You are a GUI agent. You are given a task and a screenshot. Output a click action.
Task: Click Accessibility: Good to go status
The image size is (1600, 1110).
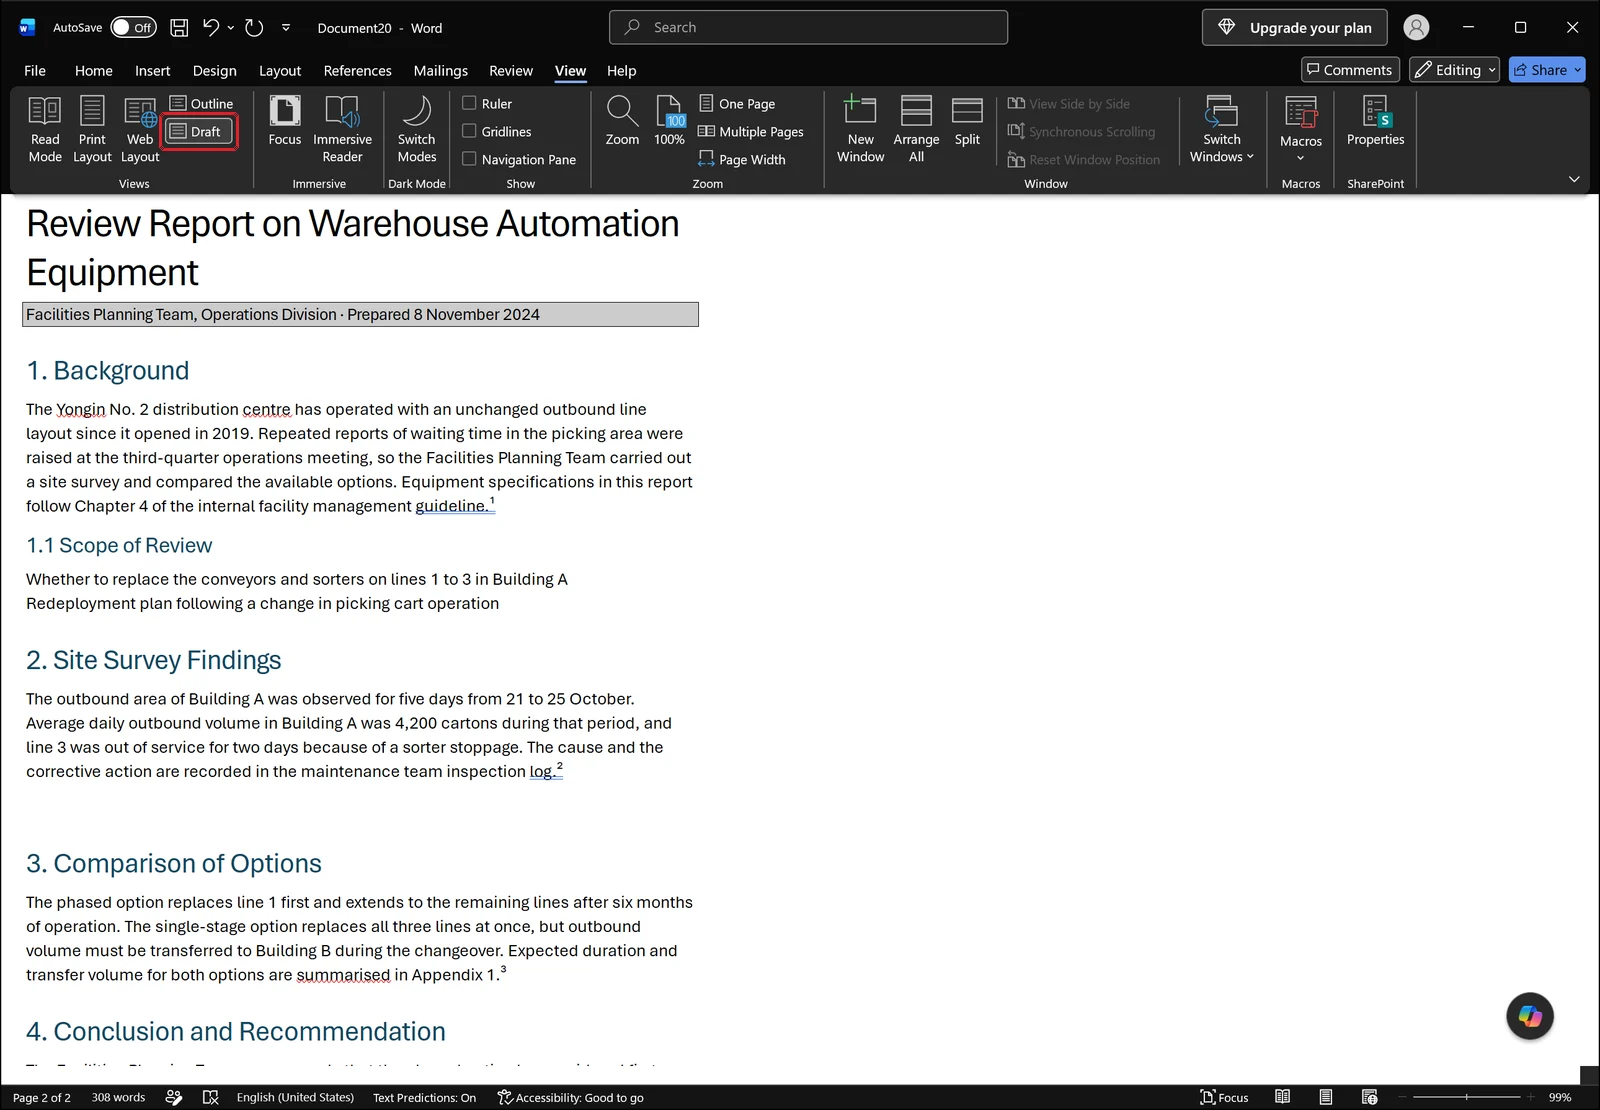570,1097
